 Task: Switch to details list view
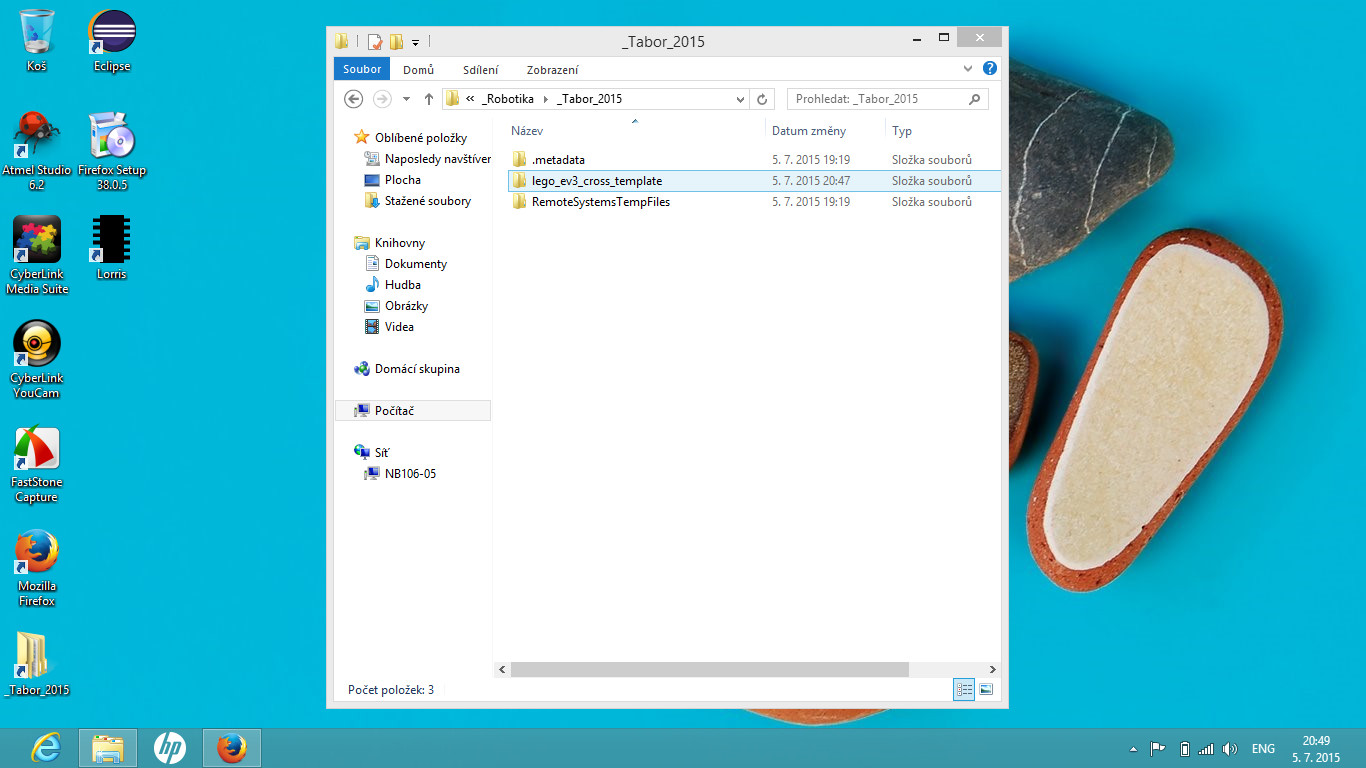(964, 690)
